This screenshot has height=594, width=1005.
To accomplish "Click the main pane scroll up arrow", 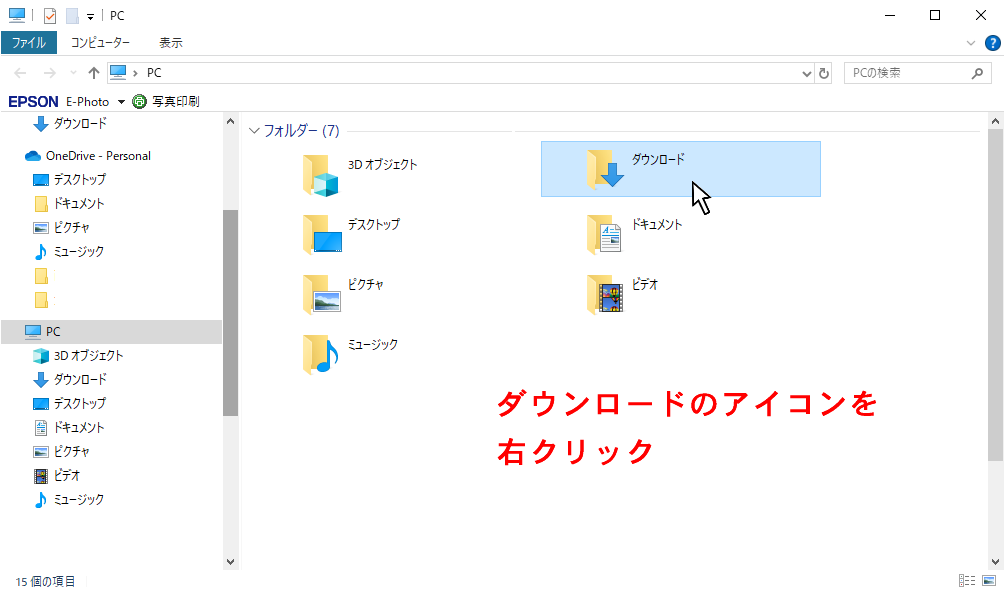I will point(995,121).
